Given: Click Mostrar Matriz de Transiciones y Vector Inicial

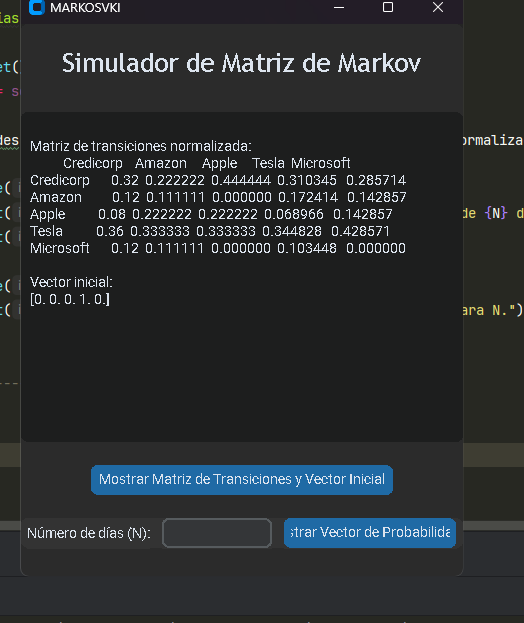Looking at the screenshot, I should click(242, 480).
